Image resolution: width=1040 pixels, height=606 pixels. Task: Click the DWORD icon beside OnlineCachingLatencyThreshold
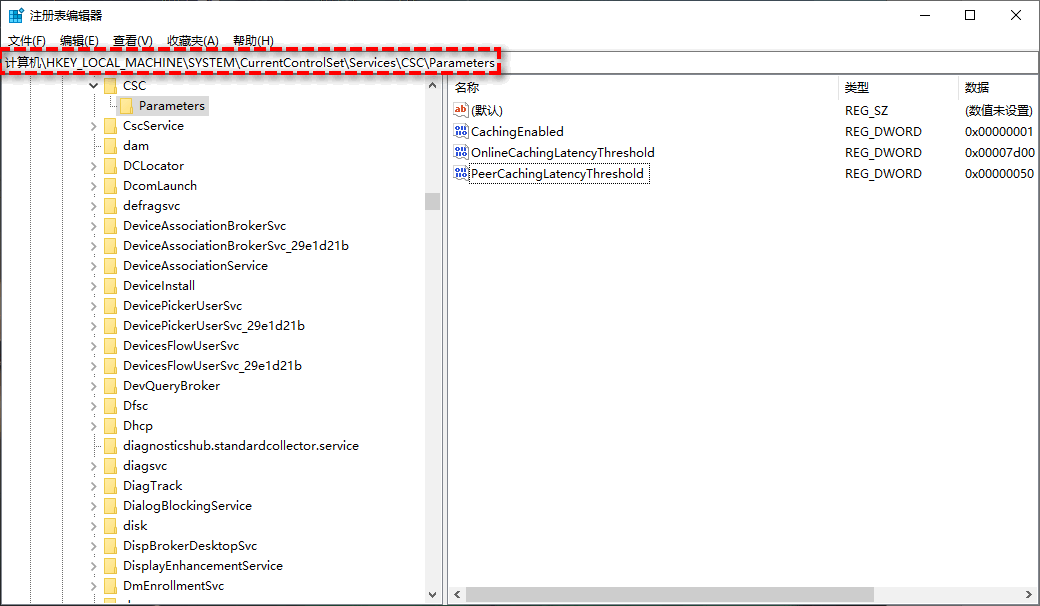(460, 152)
